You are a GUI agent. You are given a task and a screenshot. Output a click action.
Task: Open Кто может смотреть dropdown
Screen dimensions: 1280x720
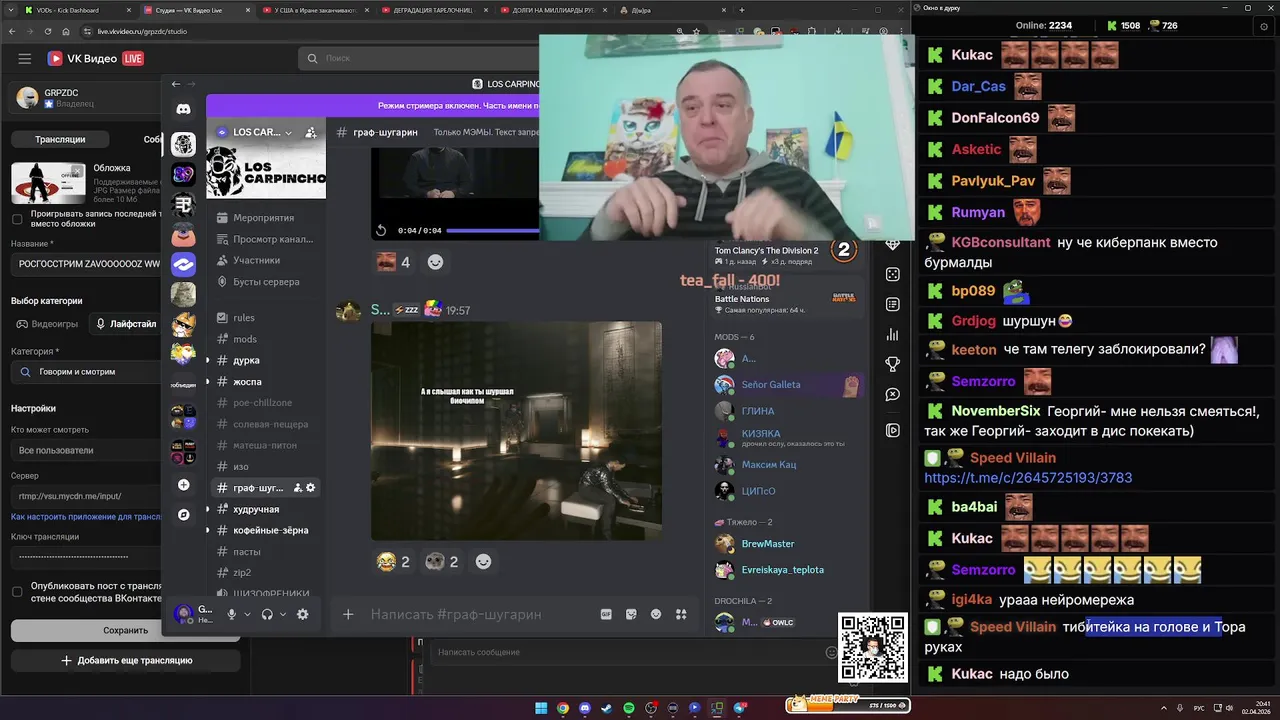[x=86, y=450]
